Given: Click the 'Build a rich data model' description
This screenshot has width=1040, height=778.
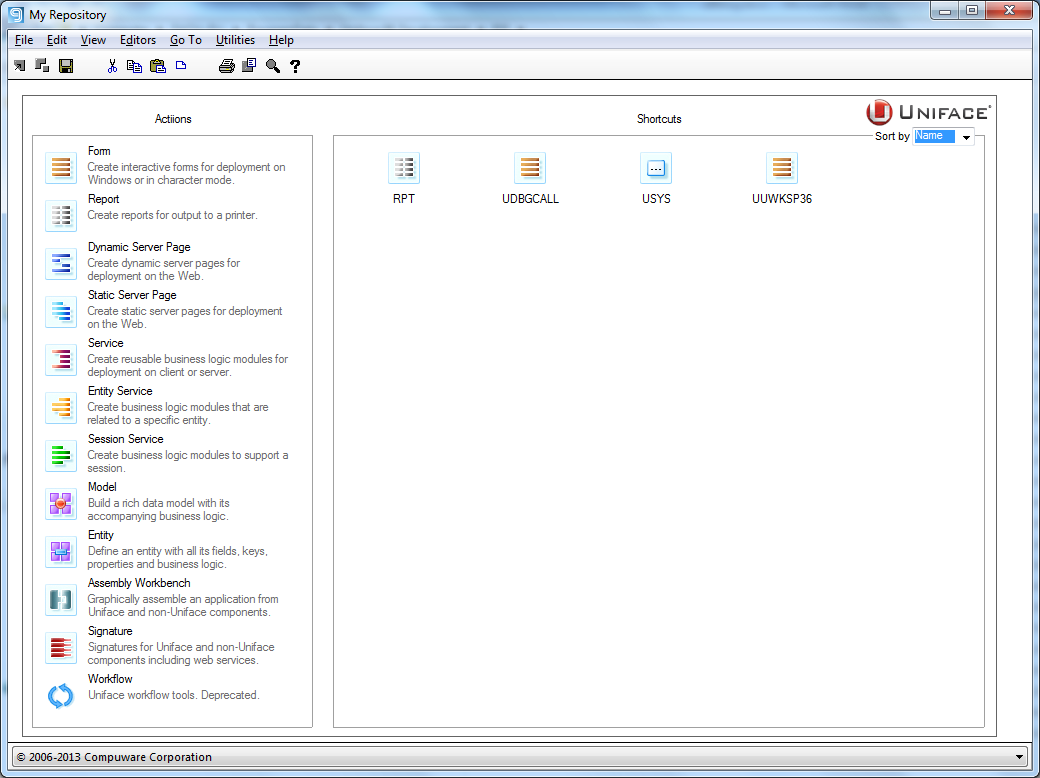Looking at the screenshot, I should coord(159,509).
